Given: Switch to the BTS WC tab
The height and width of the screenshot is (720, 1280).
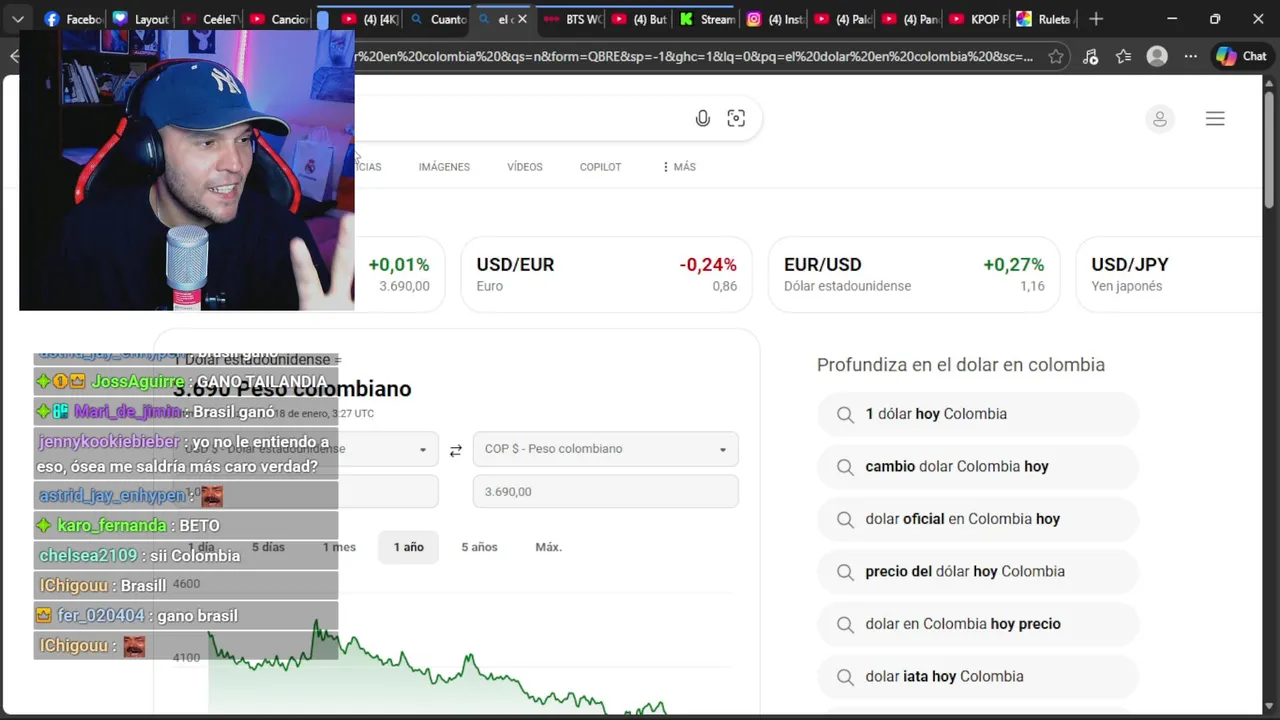Looking at the screenshot, I should (573, 19).
